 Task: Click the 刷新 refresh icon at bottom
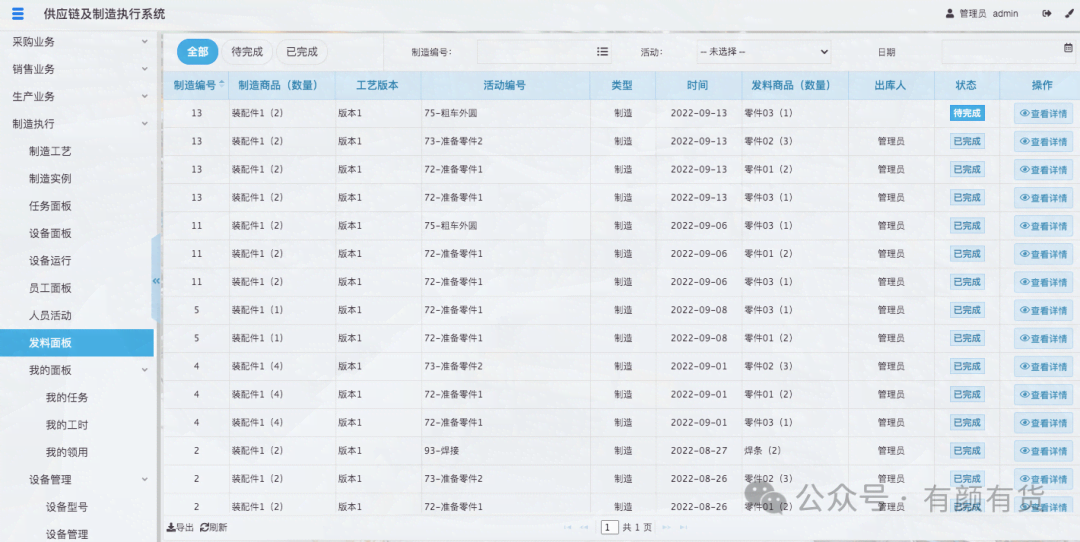(x=205, y=527)
